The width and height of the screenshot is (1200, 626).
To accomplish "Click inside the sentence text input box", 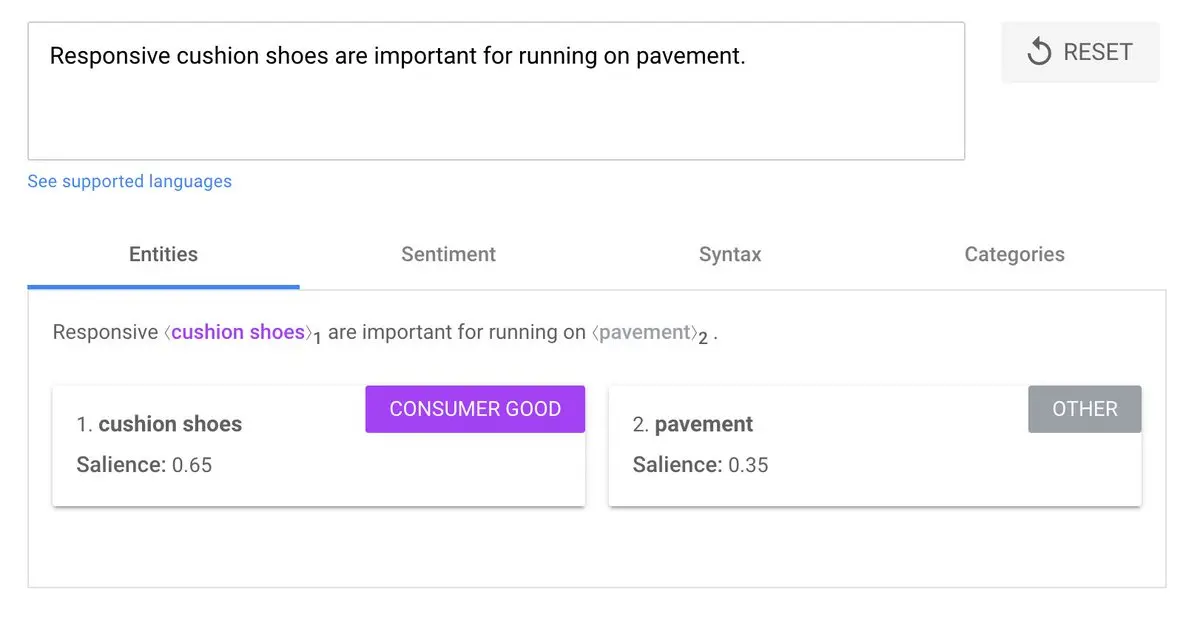I will 495,100.
